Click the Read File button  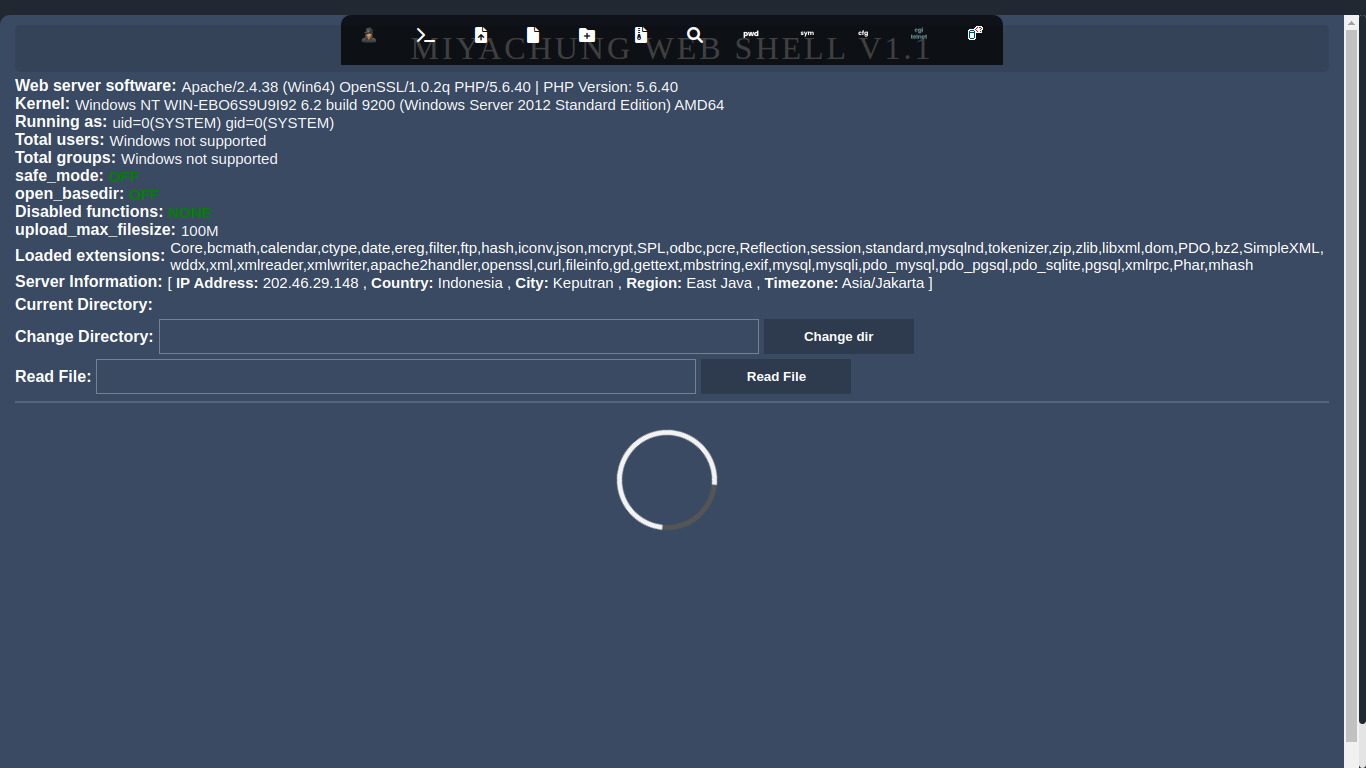coord(776,377)
